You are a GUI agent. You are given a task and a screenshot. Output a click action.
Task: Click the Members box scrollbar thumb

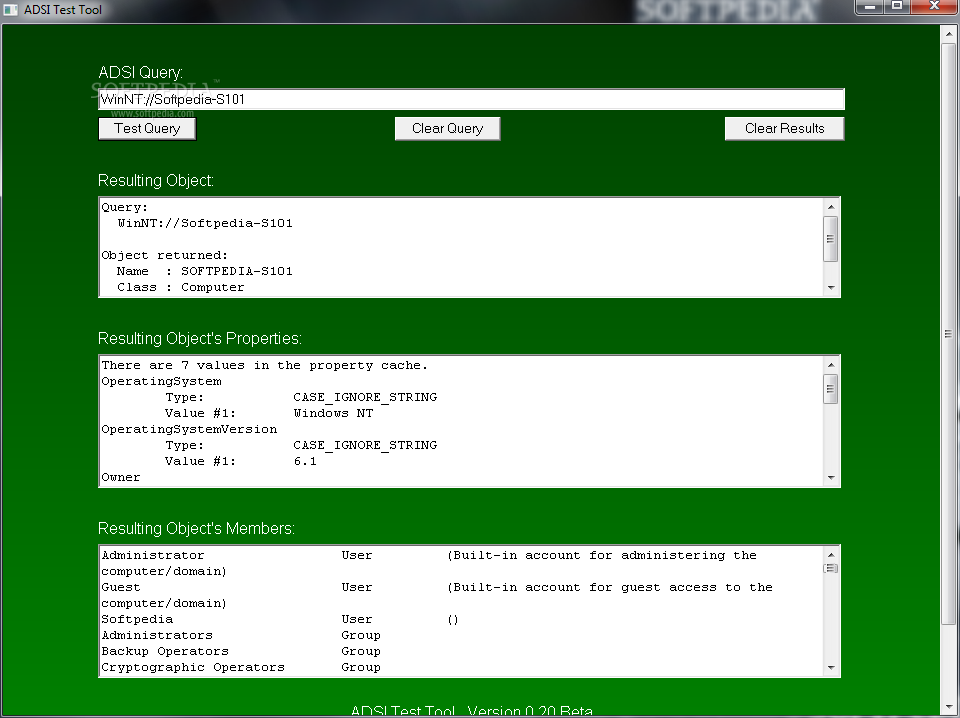point(831,568)
